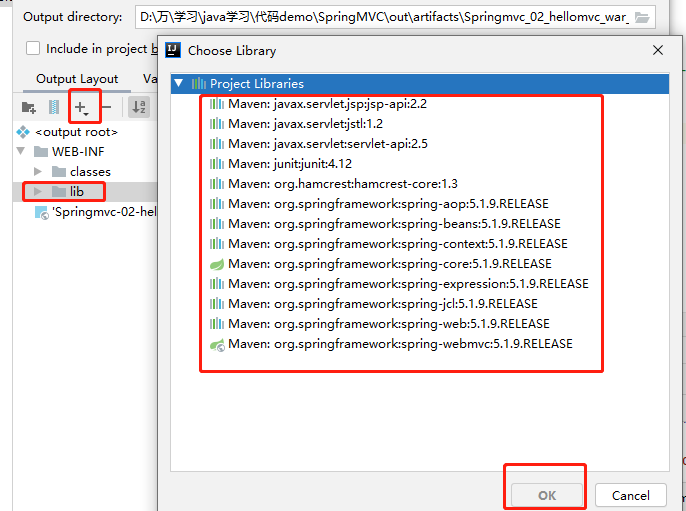Switch to the Output Layout tab
The width and height of the screenshot is (686, 511).
77,79
